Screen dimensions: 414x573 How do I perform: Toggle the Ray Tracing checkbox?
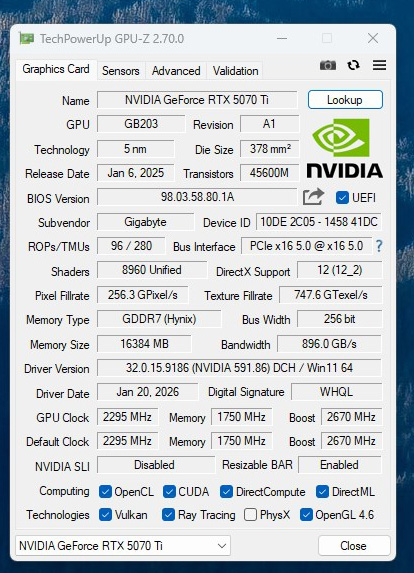click(168, 515)
